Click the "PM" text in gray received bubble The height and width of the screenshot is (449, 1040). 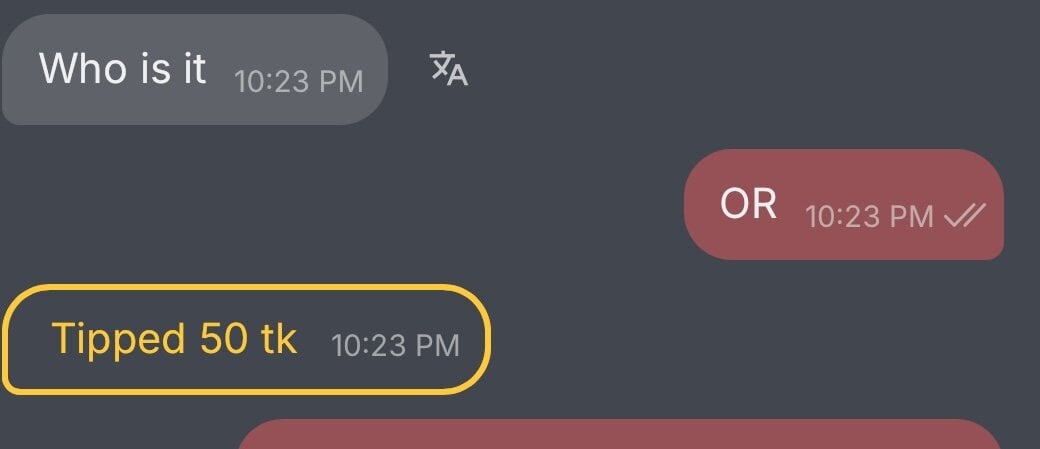click(341, 82)
